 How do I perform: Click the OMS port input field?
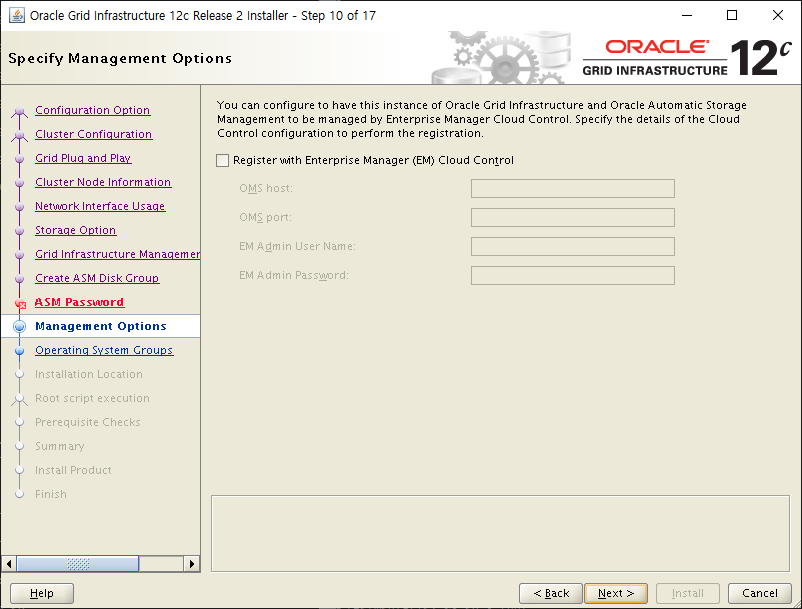coord(572,217)
